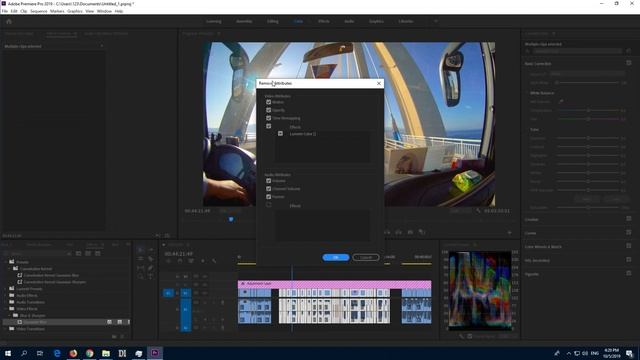The height and width of the screenshot is (360, 640).
Task: Switch to the Effects workspace tab
Action: coord(324,21)
